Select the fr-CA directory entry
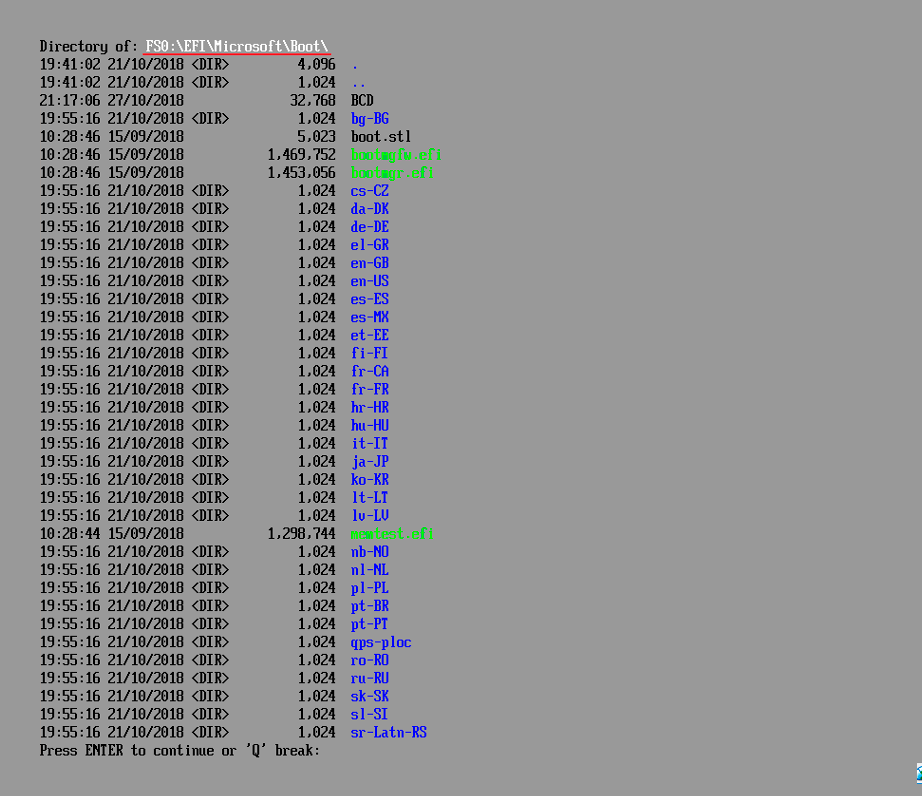This screenshot has height=796, width=922. (x=370, y=372)
